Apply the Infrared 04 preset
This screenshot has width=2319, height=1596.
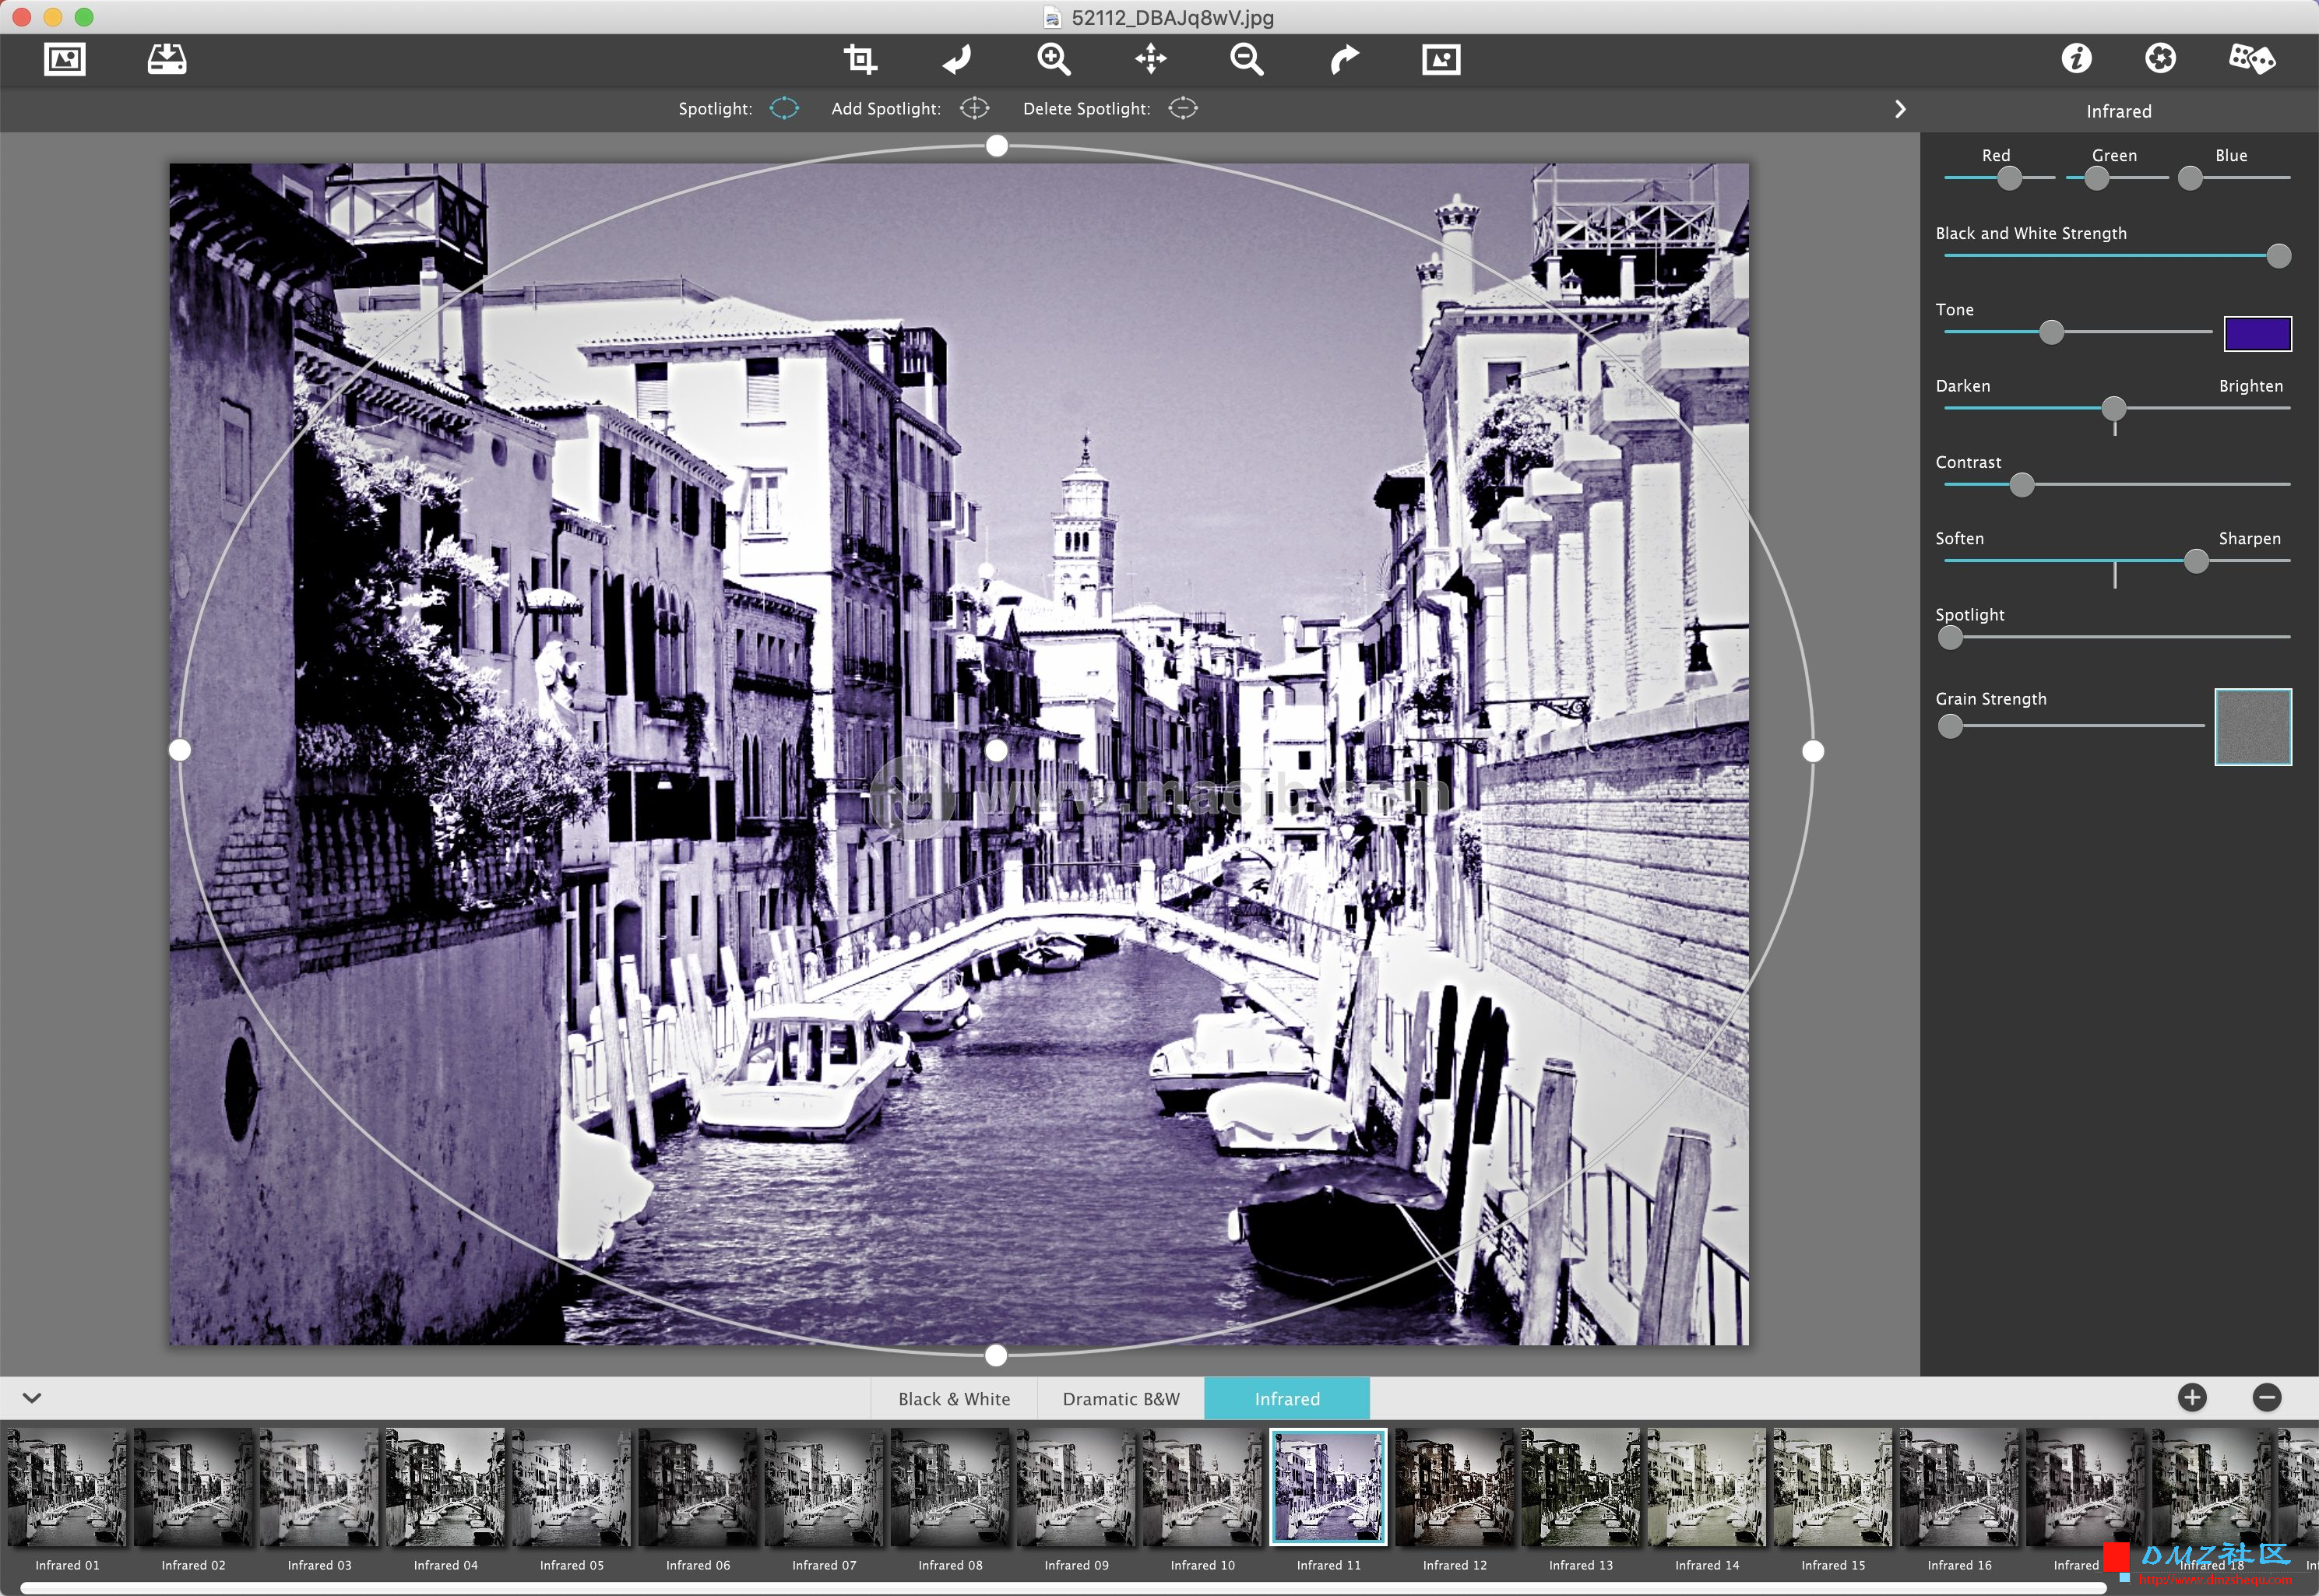(x=445, y=1487)
